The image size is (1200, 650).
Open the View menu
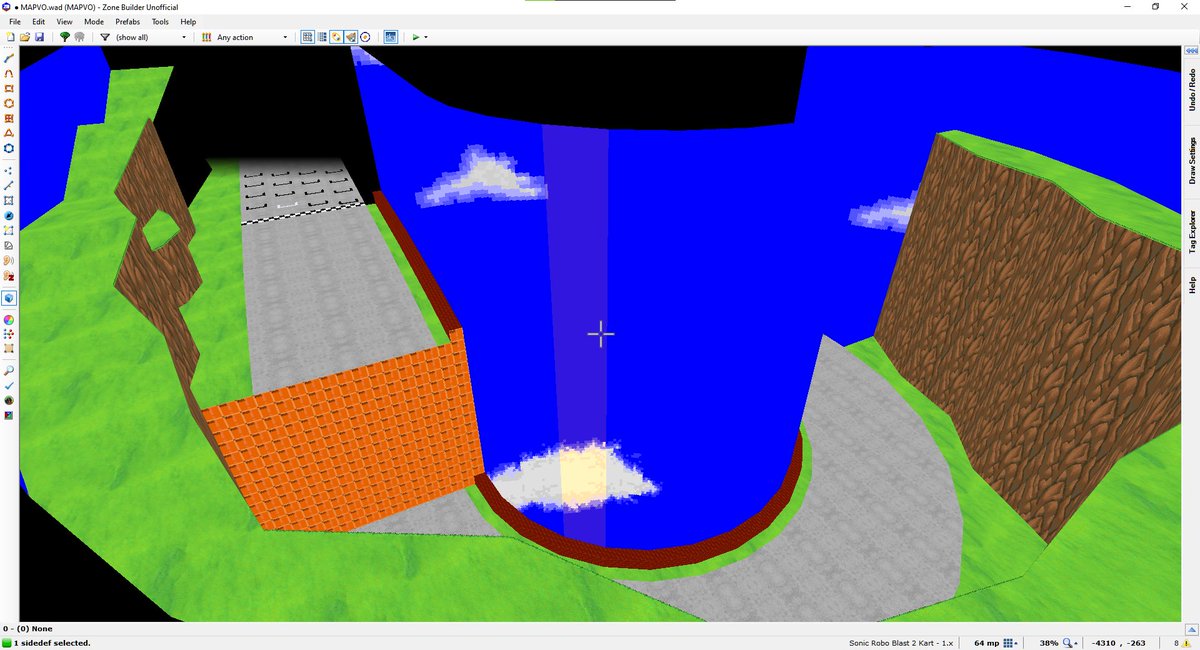pyautogui.click(x=64, y=21)
